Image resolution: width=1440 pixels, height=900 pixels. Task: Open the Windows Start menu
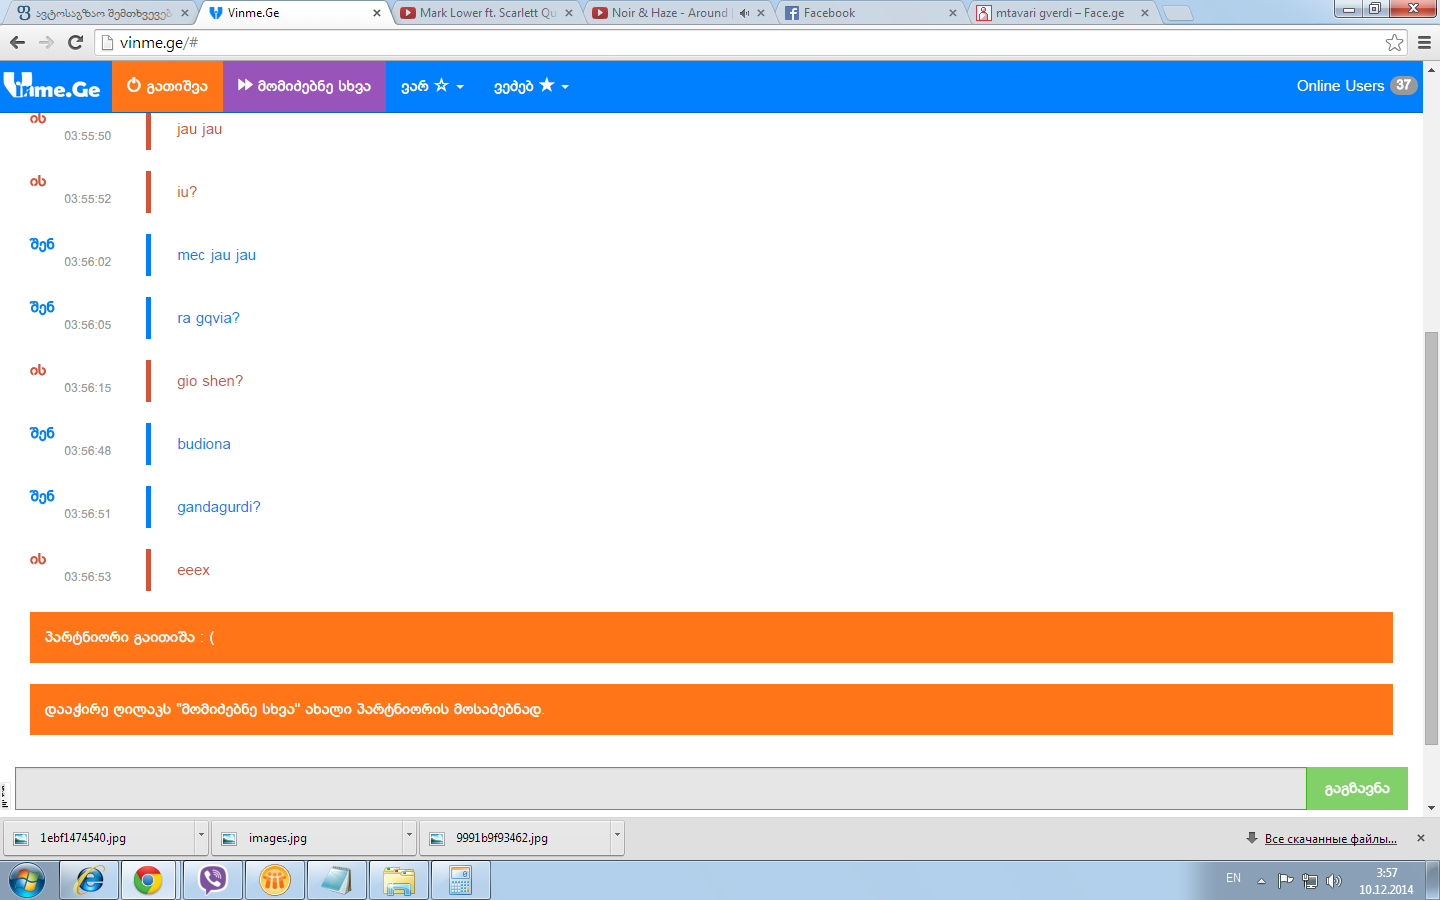click(x=27, y=880)
